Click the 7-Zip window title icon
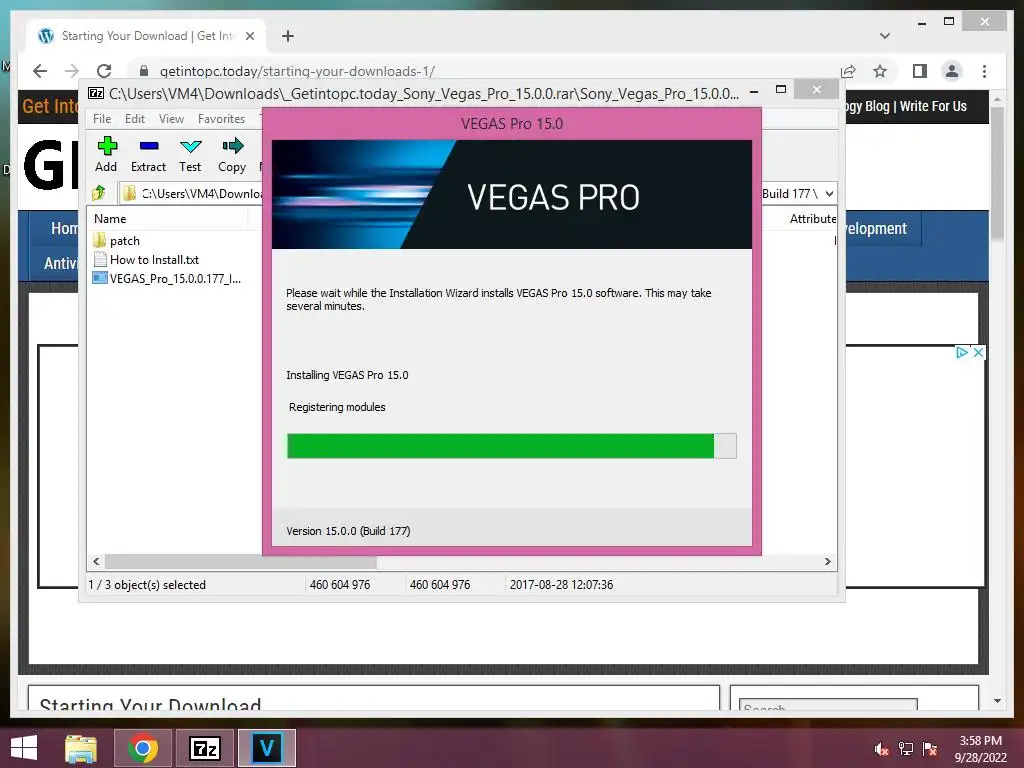Image resolution: width=1024 pixels, height=768 pixels. 96,93
